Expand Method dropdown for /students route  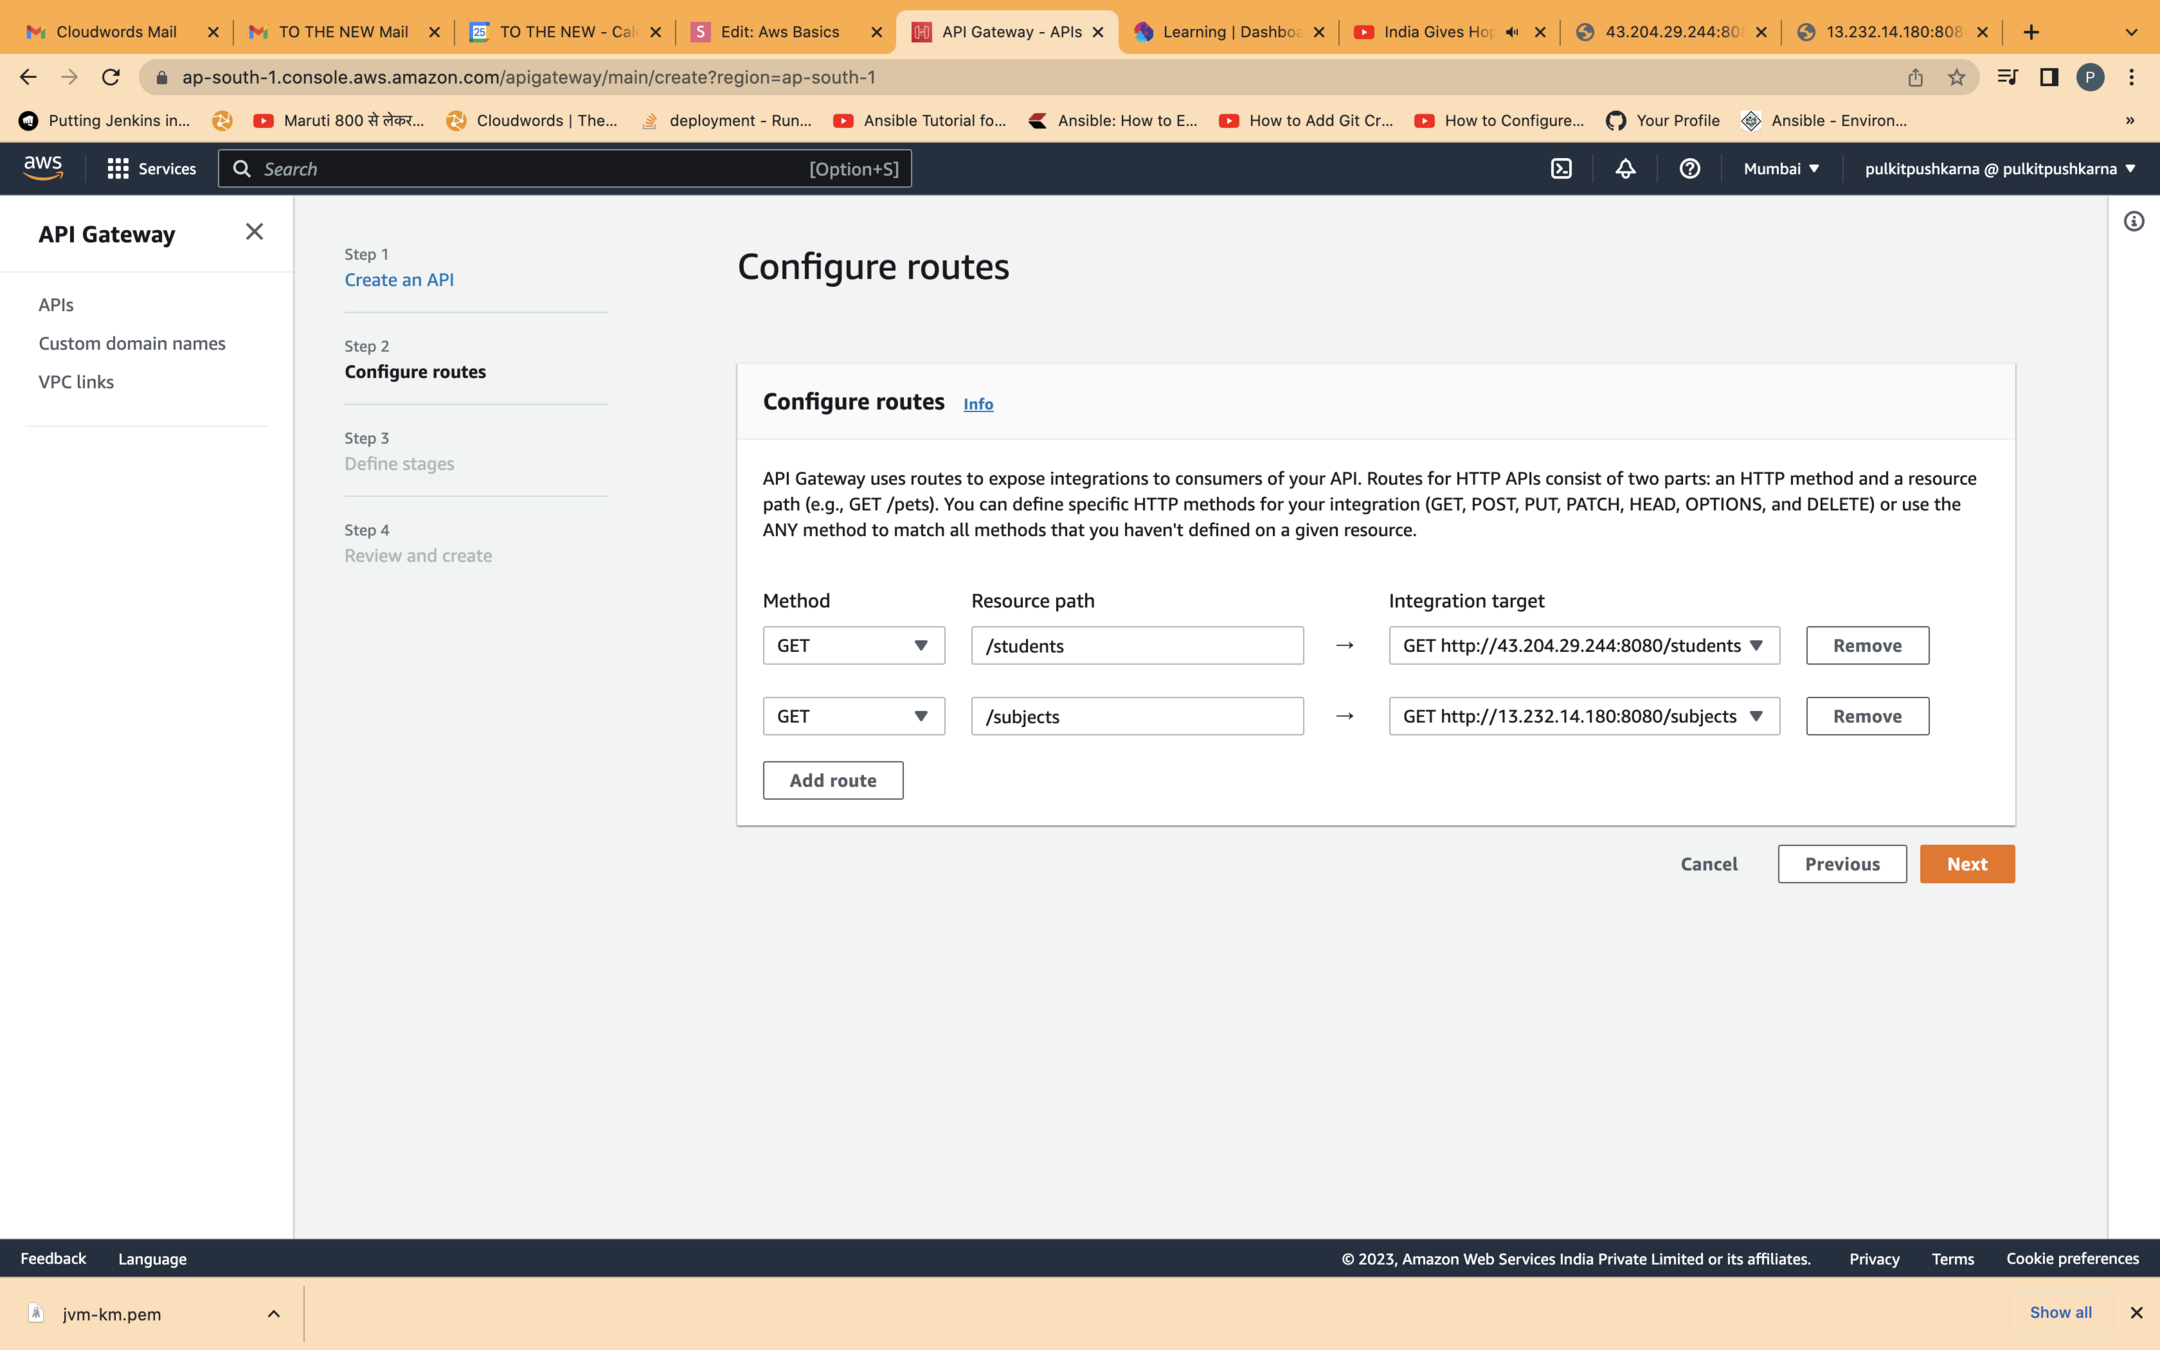853,646
